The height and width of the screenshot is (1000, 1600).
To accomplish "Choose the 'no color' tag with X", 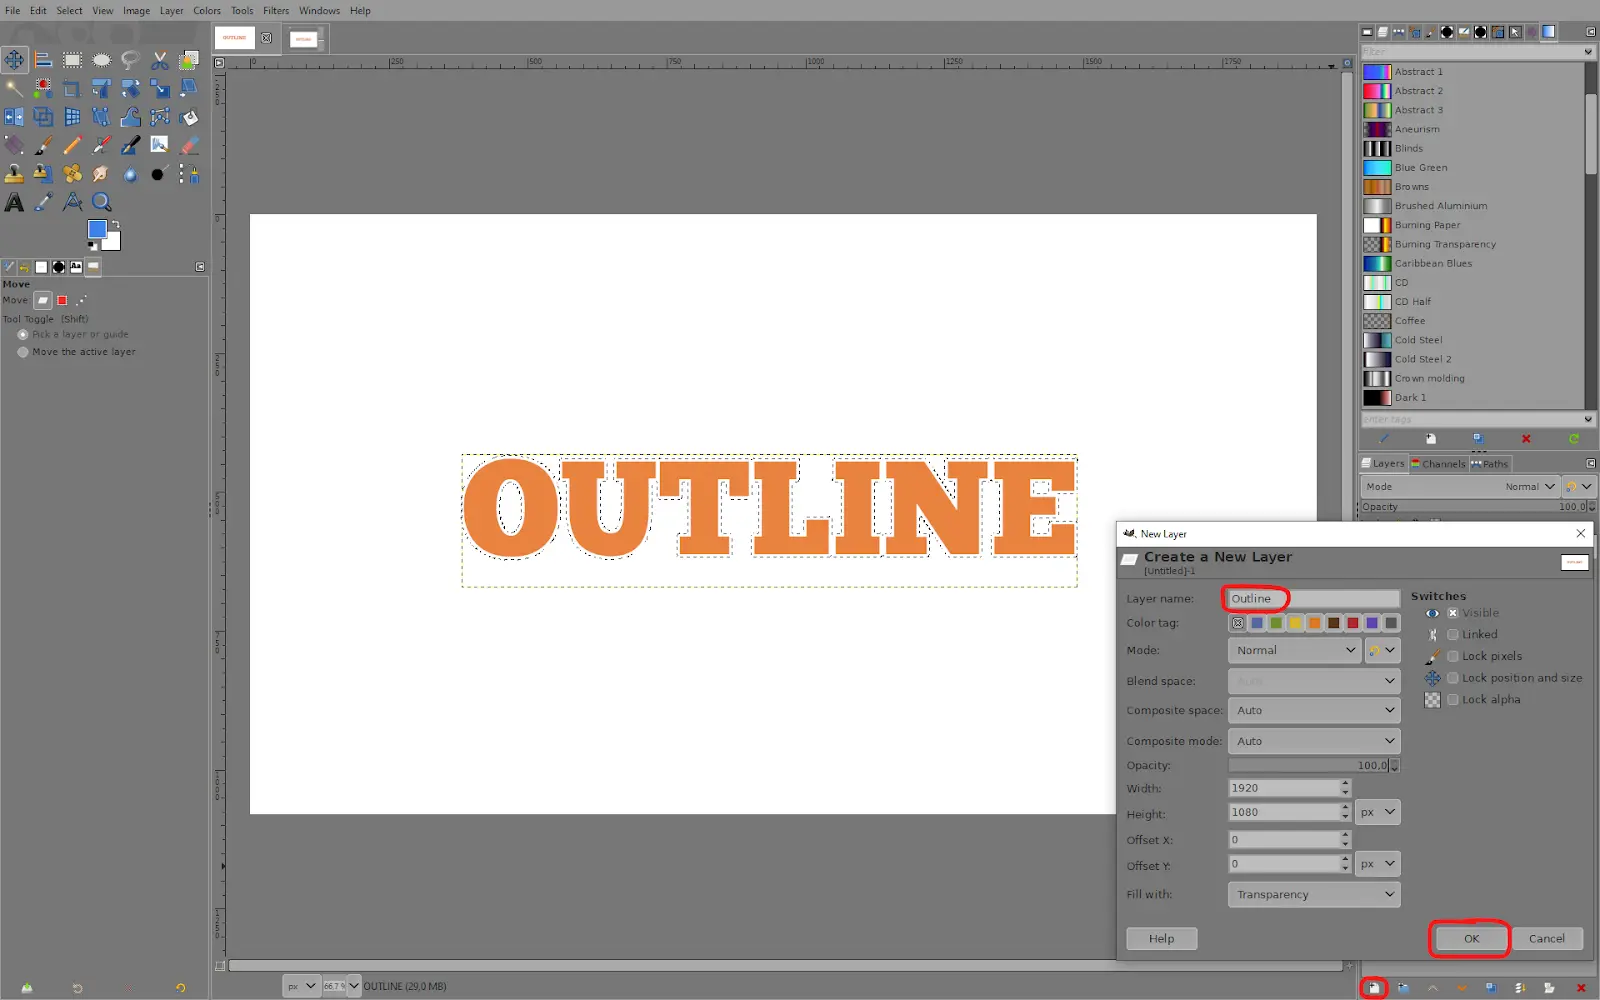I will click(x=1238, y=623).
